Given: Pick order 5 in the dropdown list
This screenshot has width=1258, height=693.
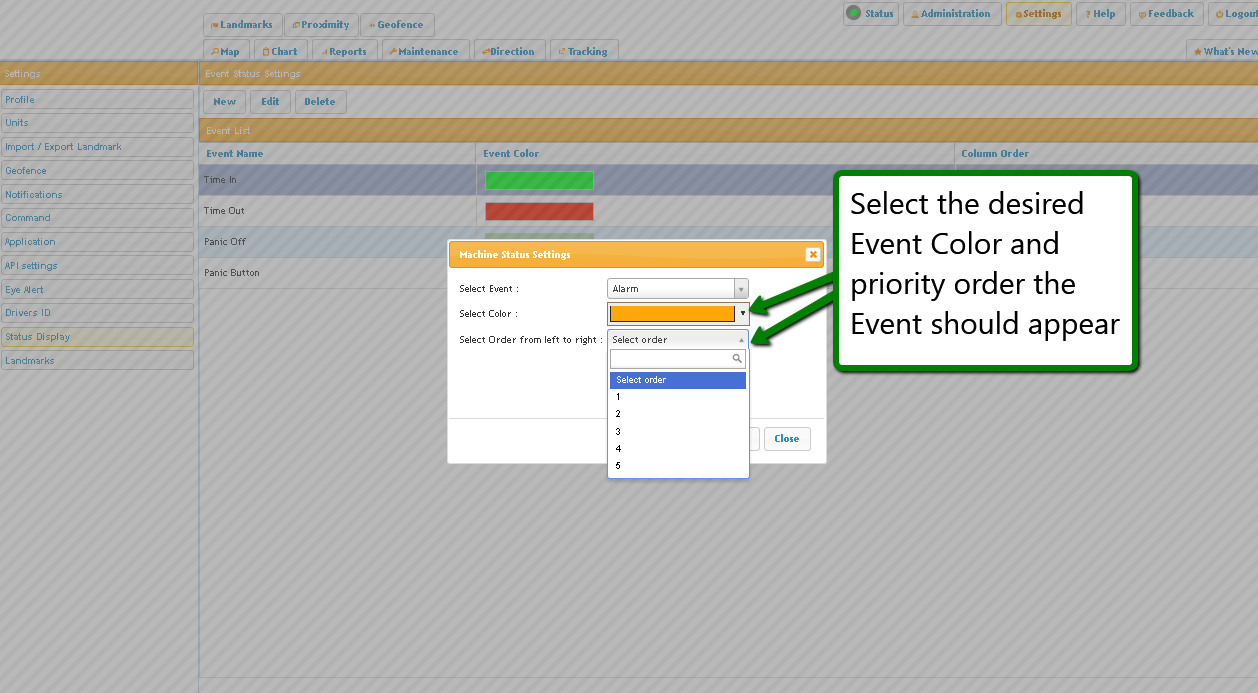Looking at the screenshot, I should [619, 466].
